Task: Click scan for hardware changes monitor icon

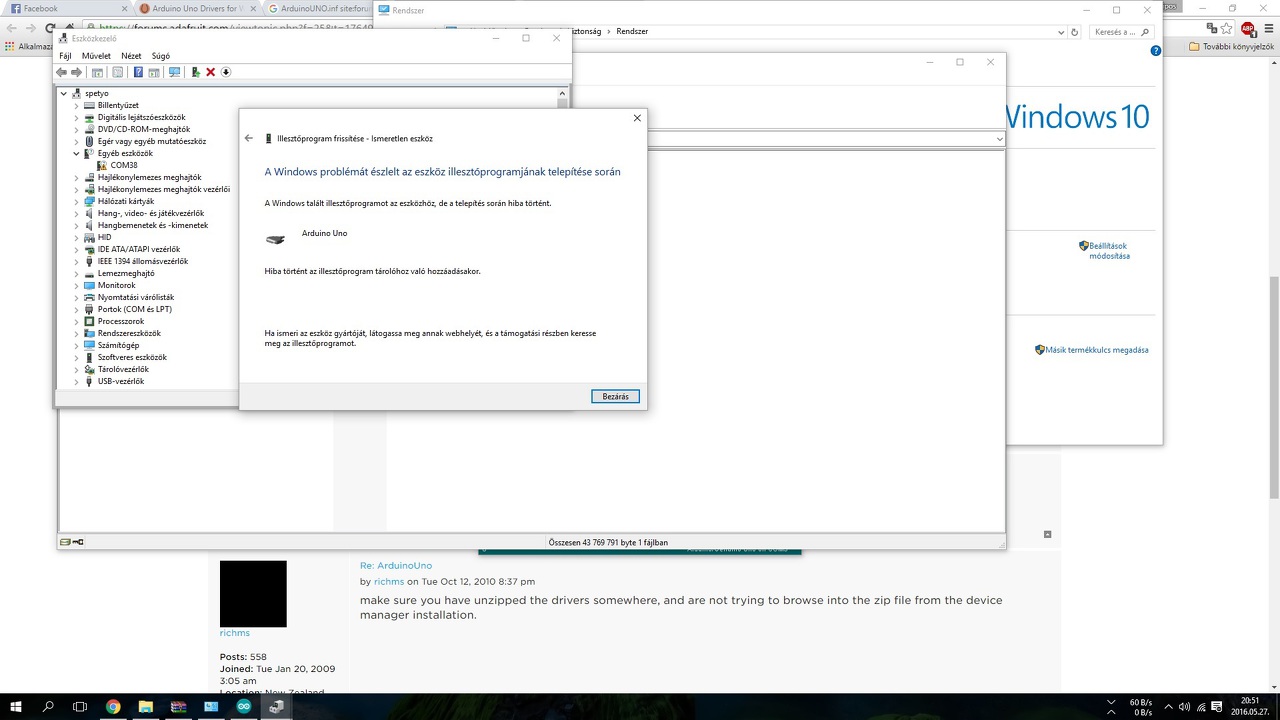Action: tap(174, 72)
